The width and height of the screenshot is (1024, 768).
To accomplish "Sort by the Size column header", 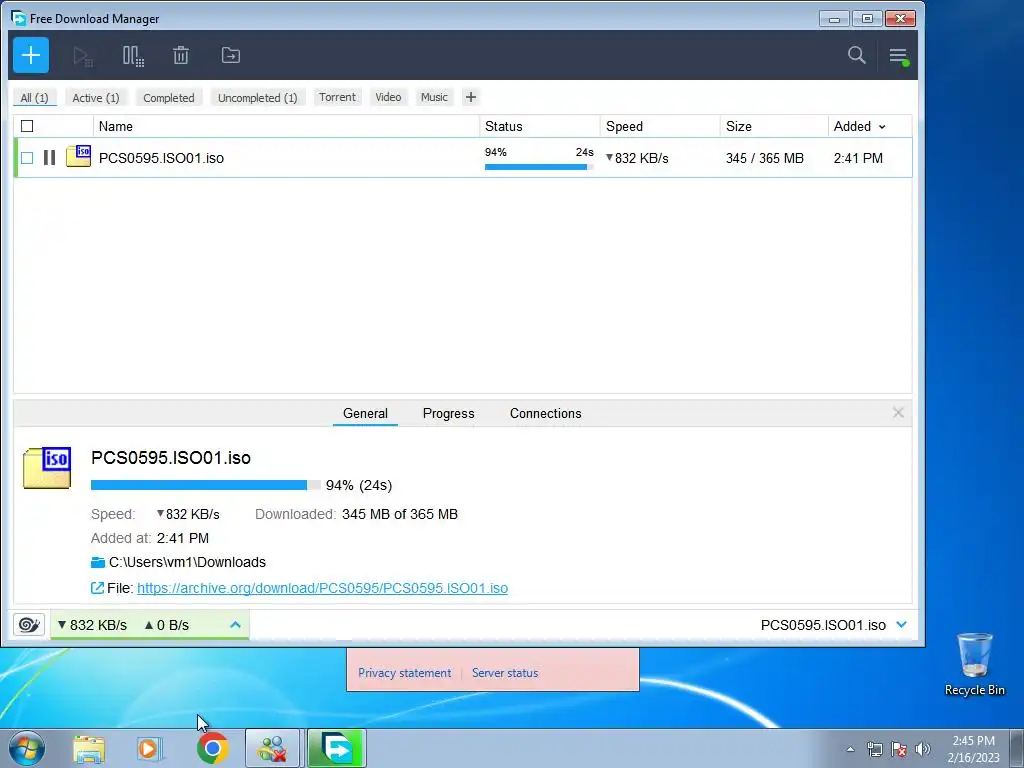I will pyautogui.click(x=774, y=126).
